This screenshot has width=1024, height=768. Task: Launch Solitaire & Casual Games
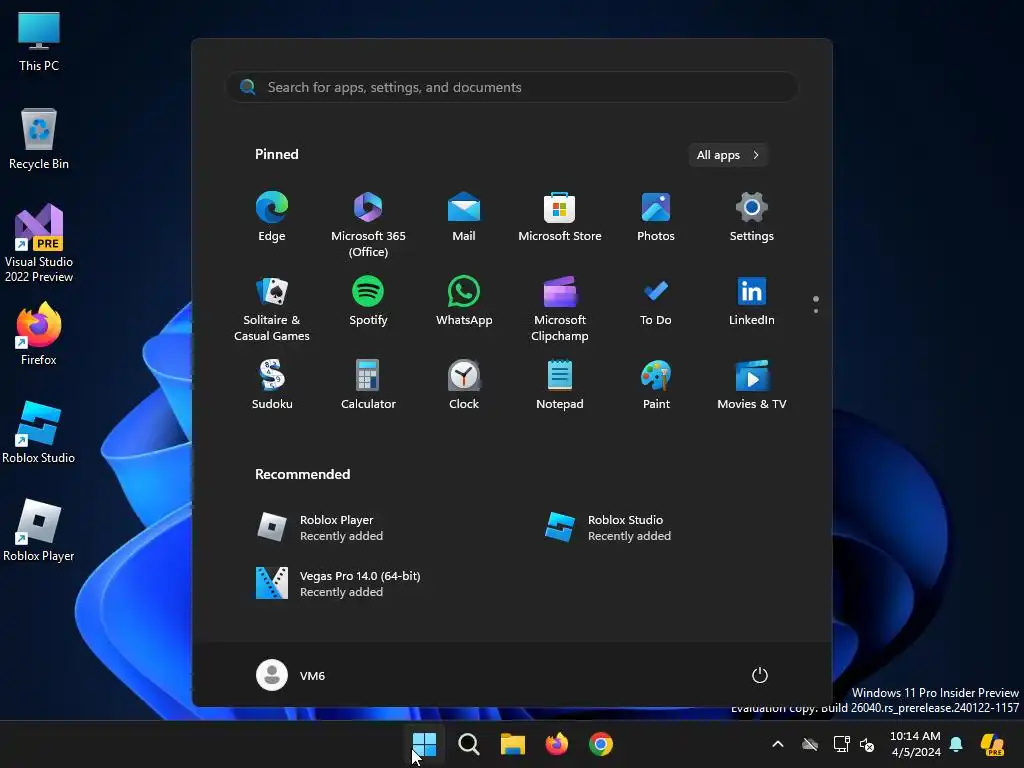click(x=272, y=309)
